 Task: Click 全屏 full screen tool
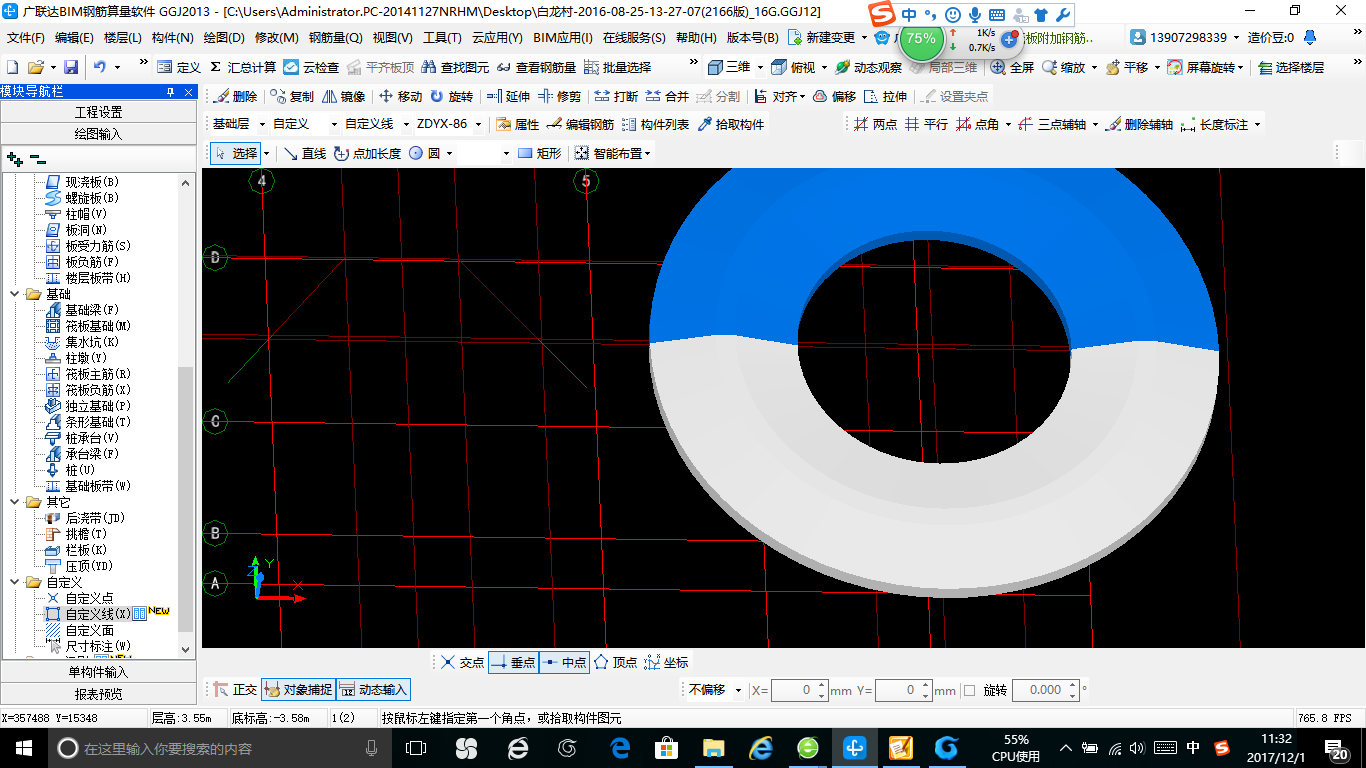[1012, 67]
